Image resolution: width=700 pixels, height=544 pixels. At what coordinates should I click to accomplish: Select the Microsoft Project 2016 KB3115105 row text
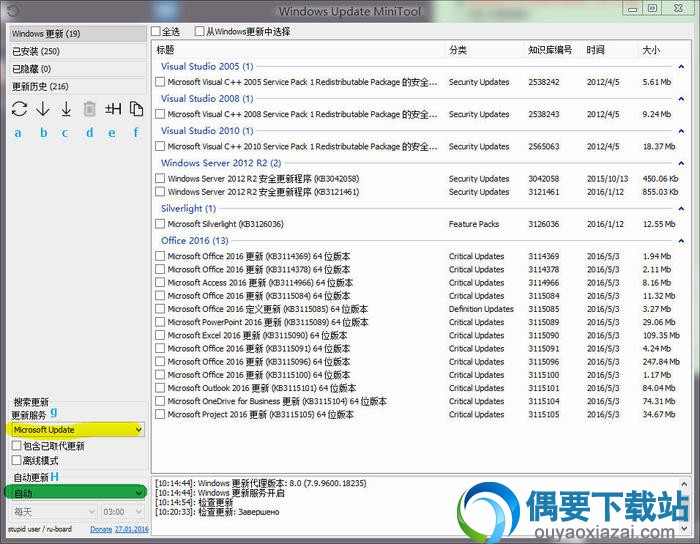(261, 415)
